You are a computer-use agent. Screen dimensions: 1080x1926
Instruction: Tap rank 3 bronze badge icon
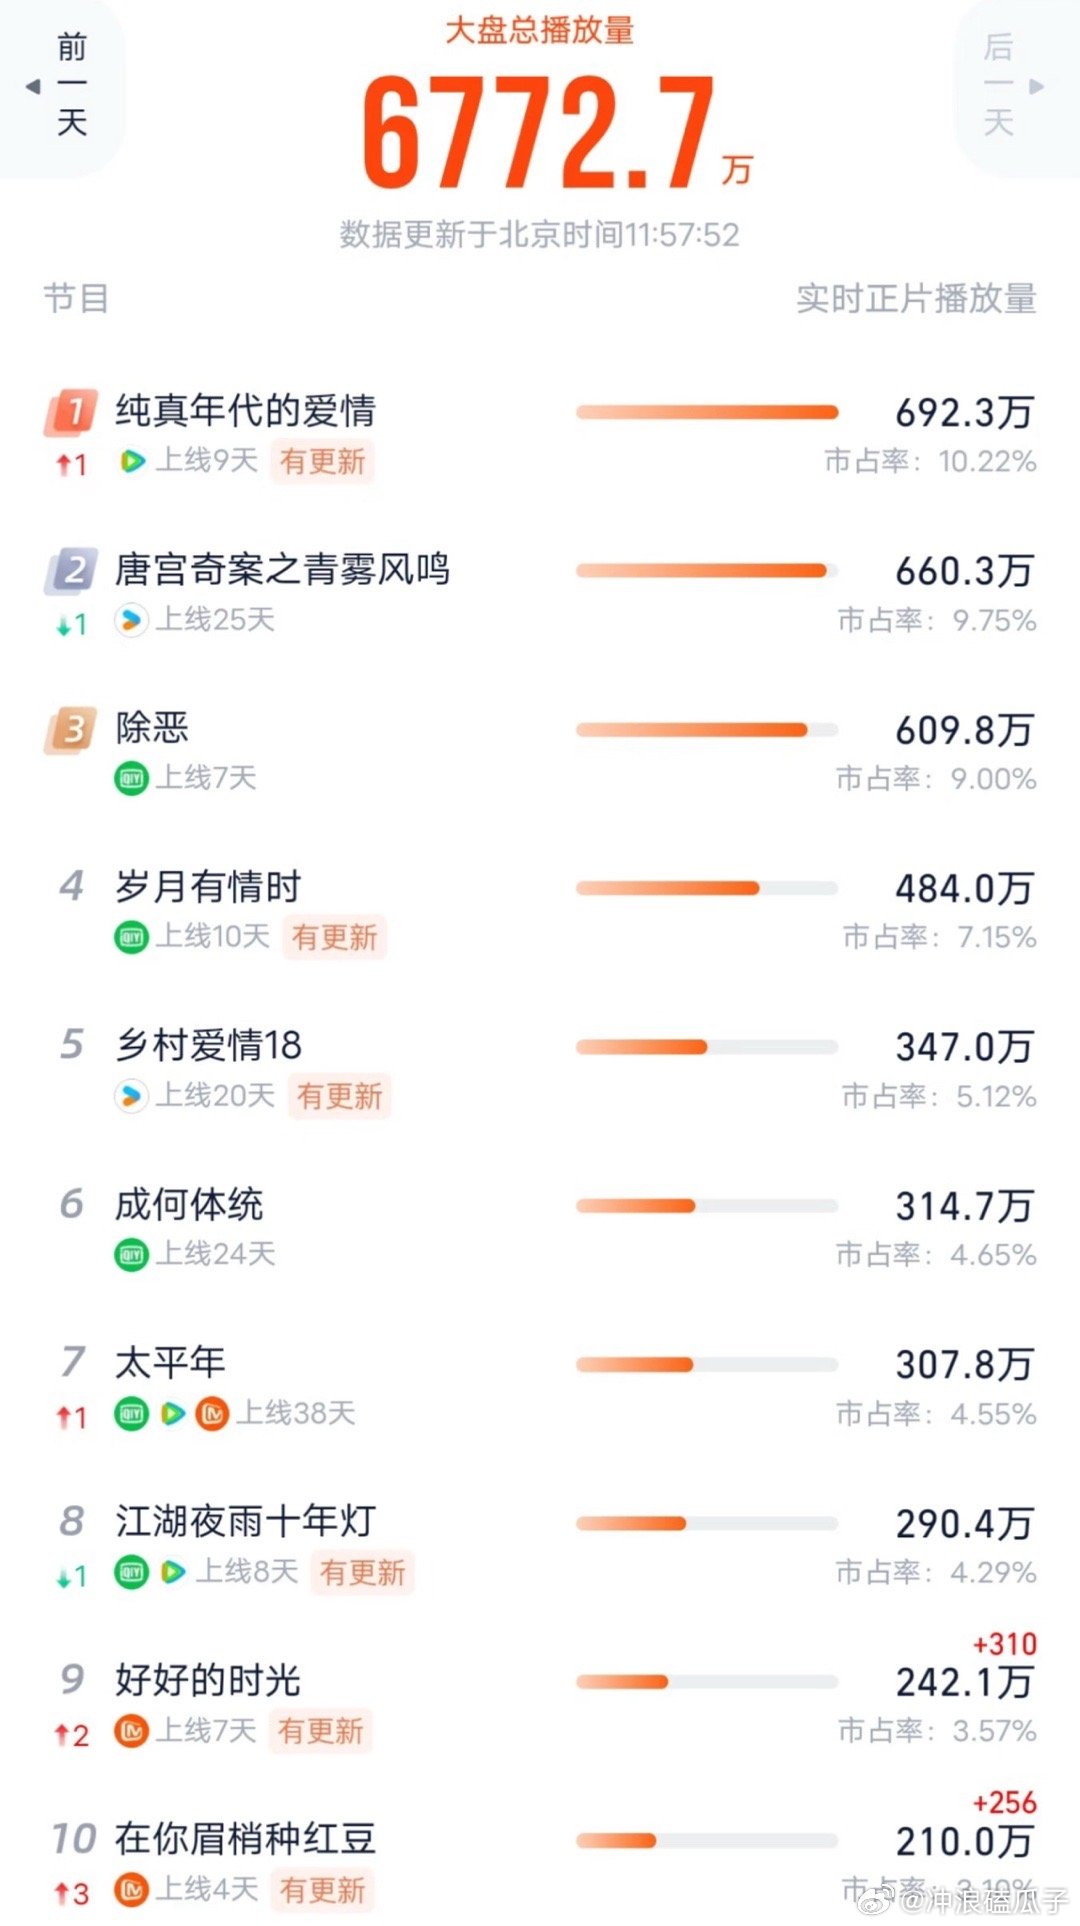[x=71, y=729]
